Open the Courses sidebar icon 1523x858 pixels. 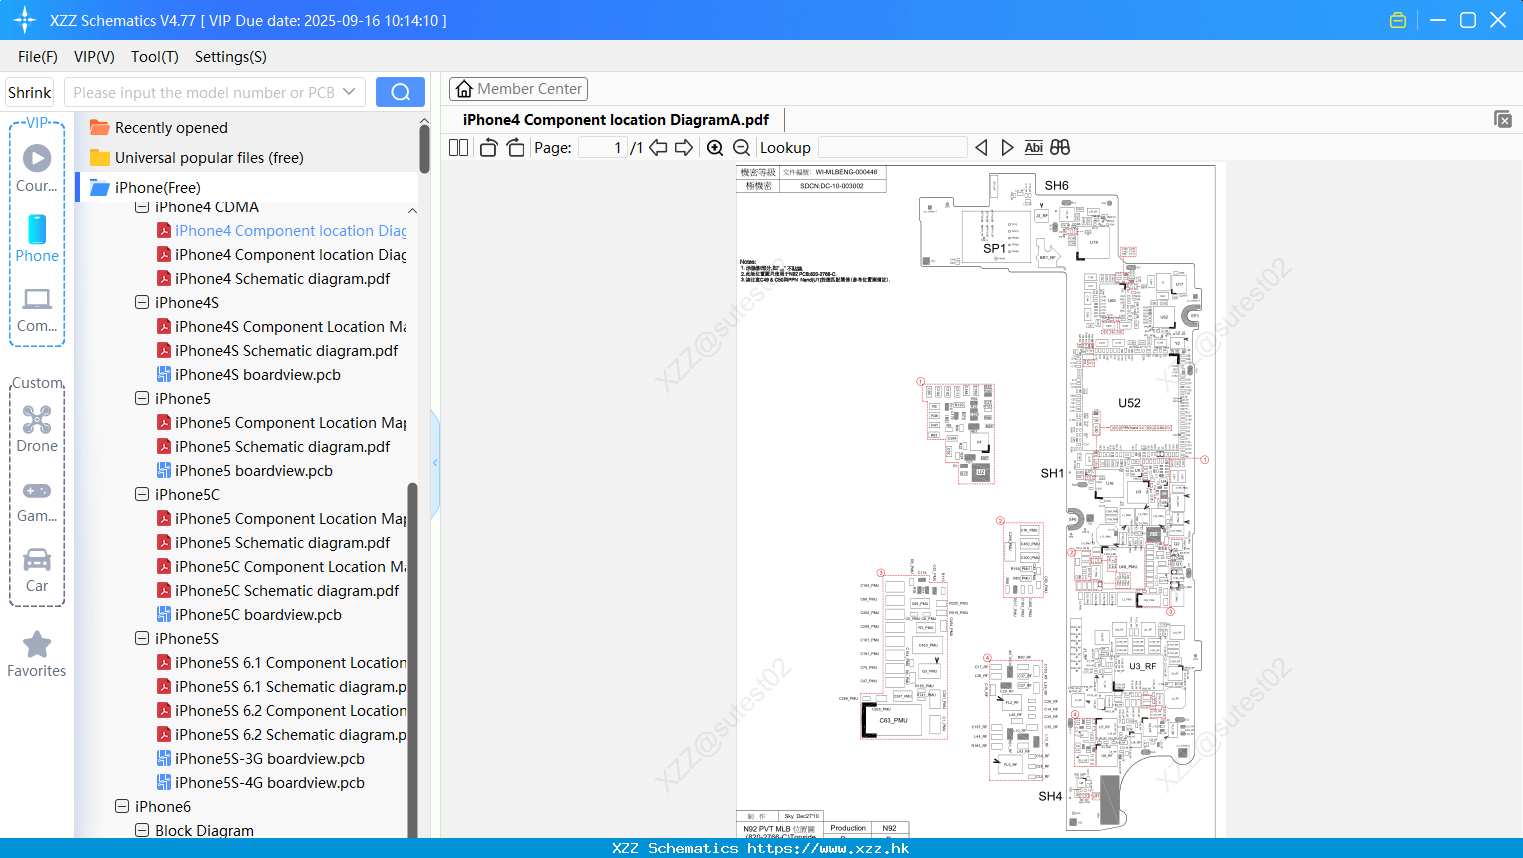coord(37,167)
